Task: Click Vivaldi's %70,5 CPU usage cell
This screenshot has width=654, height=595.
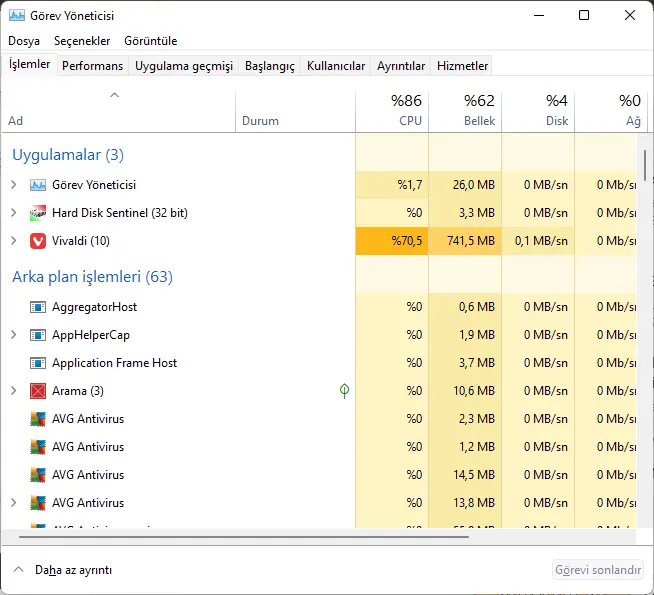Action: 392,241
